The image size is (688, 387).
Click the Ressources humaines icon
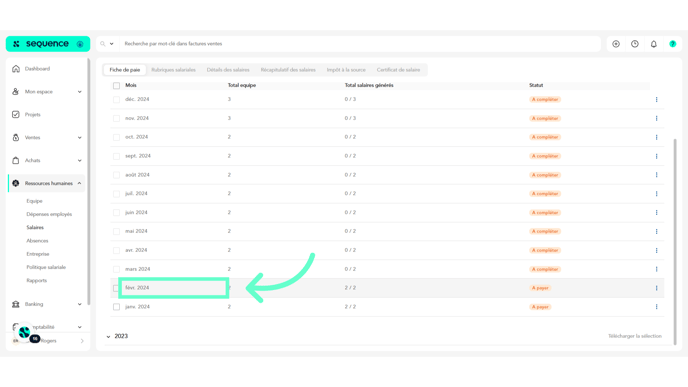(16, 183)
